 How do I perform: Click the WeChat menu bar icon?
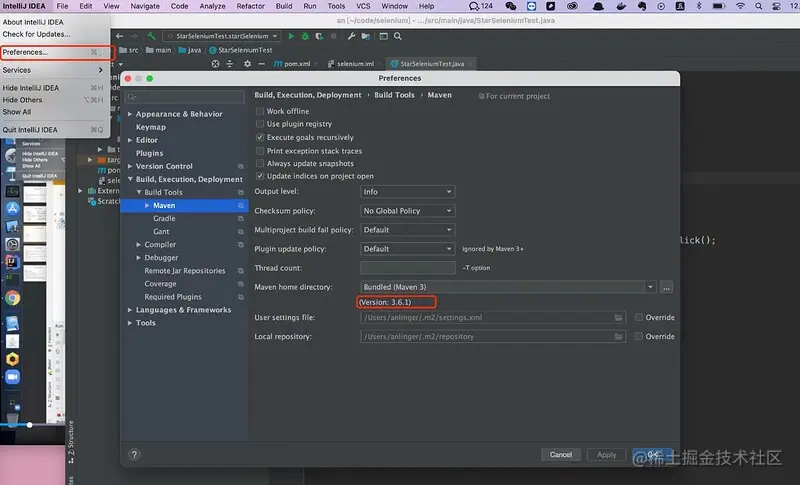coord(511,6)
